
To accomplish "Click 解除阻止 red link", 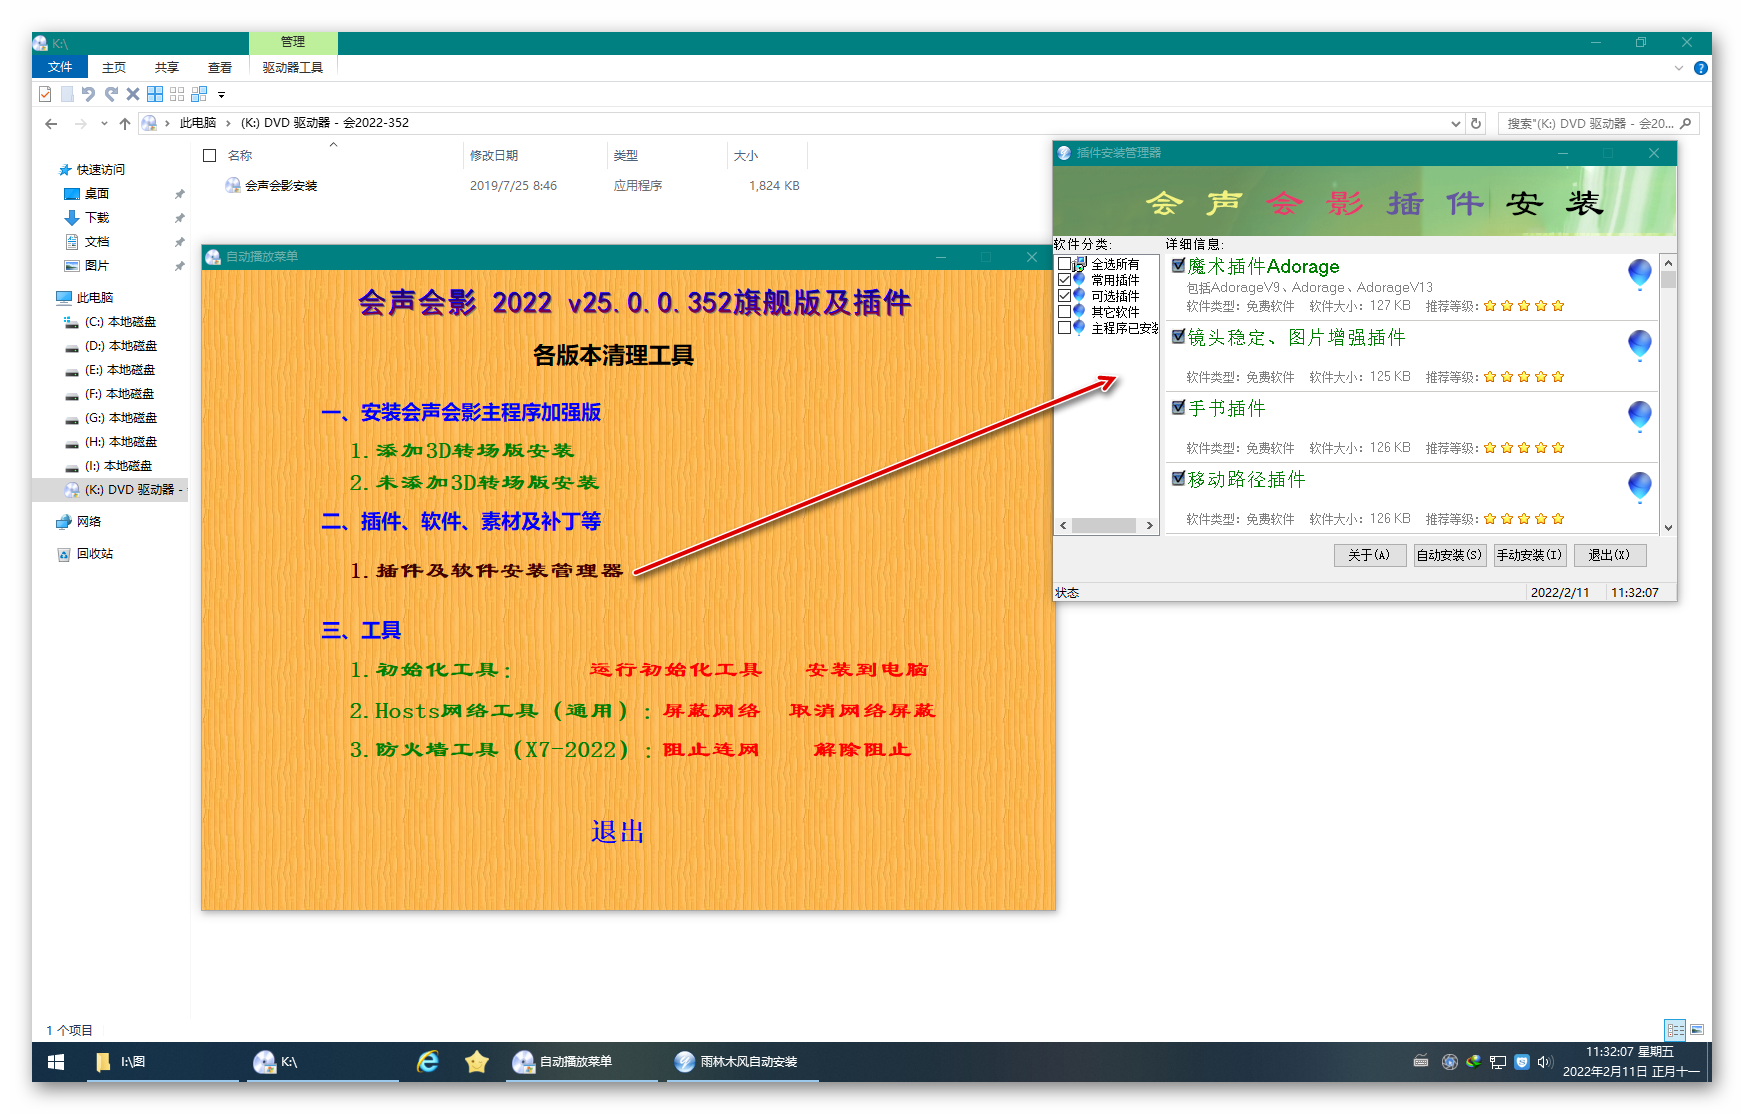I will pyautogui.click(x=862, y=750).
